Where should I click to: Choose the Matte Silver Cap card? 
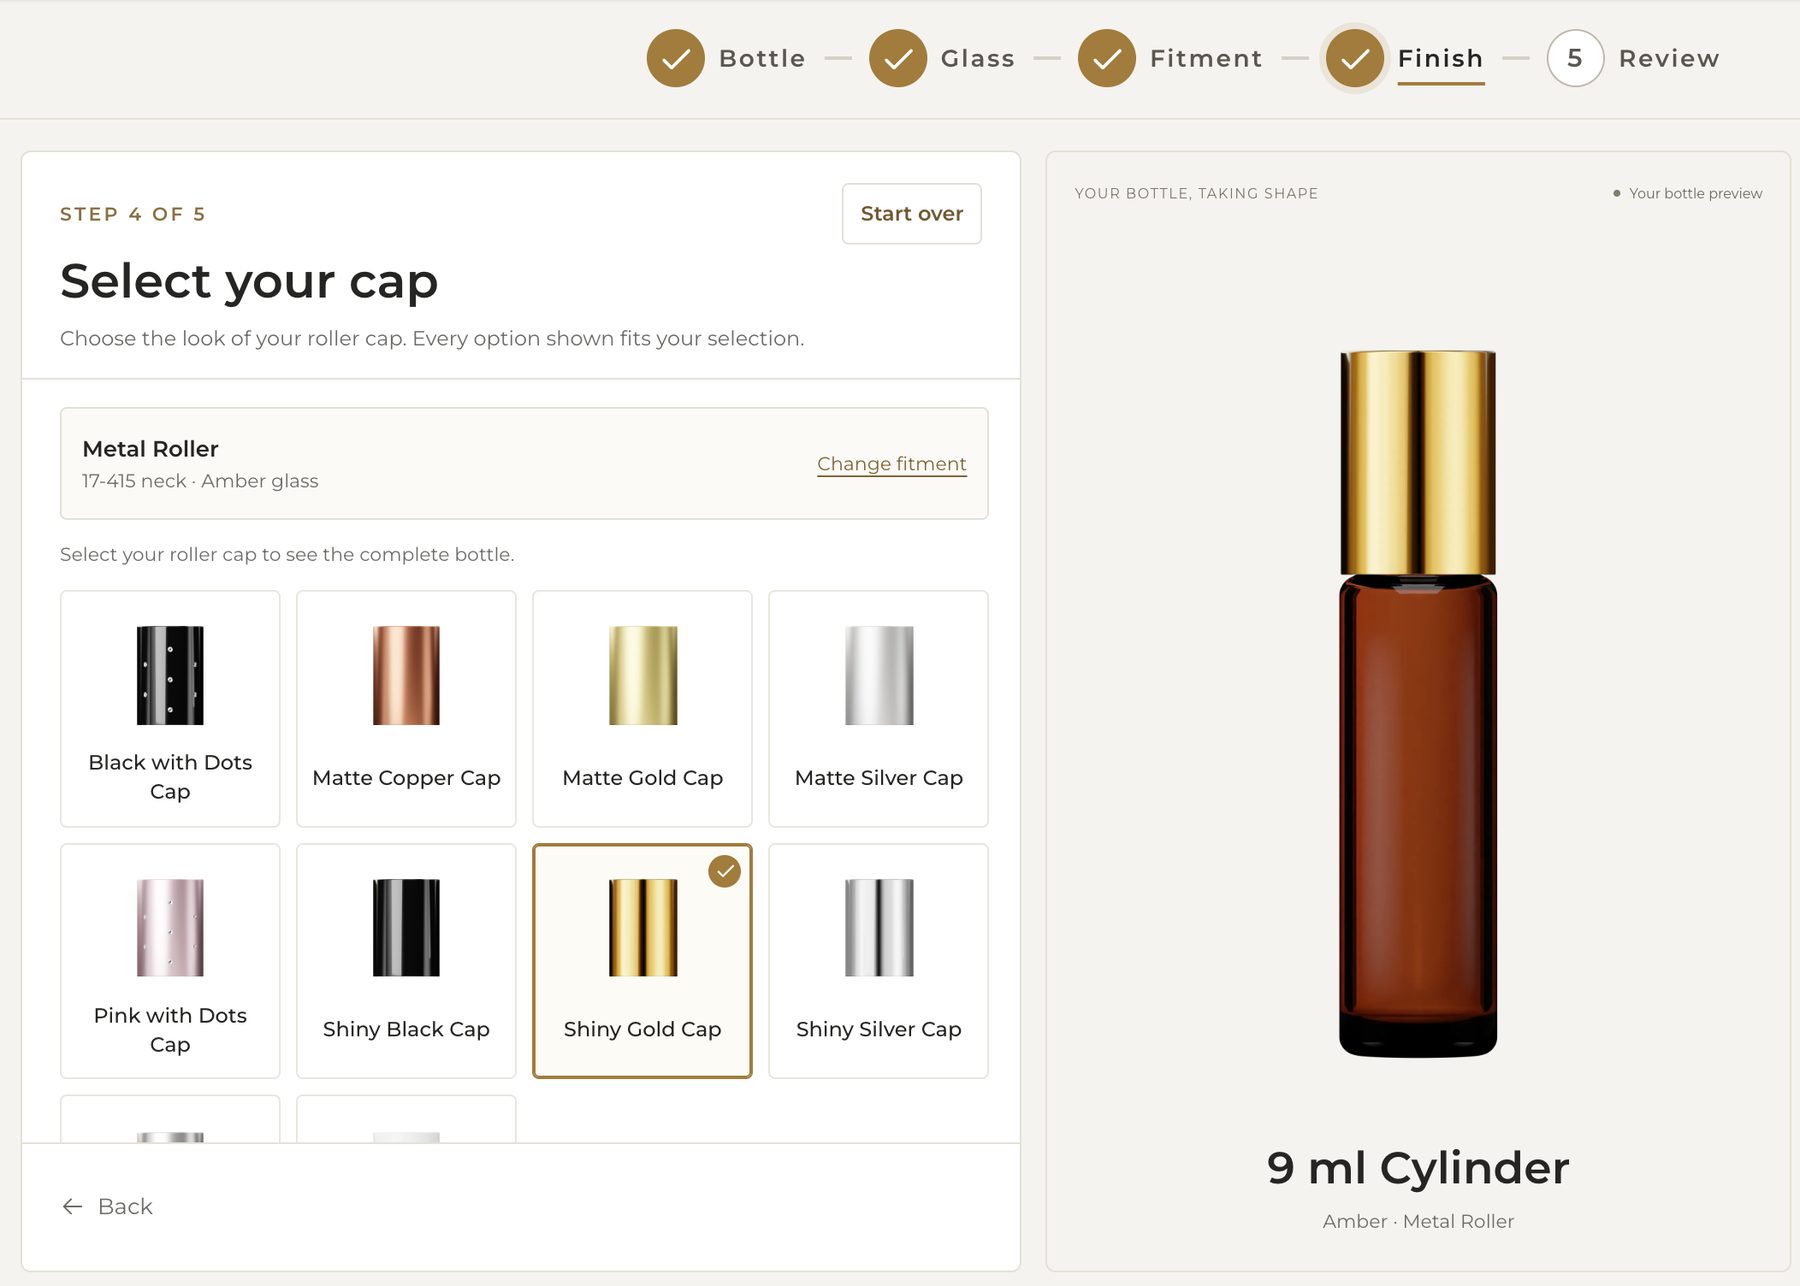point(878,708)
